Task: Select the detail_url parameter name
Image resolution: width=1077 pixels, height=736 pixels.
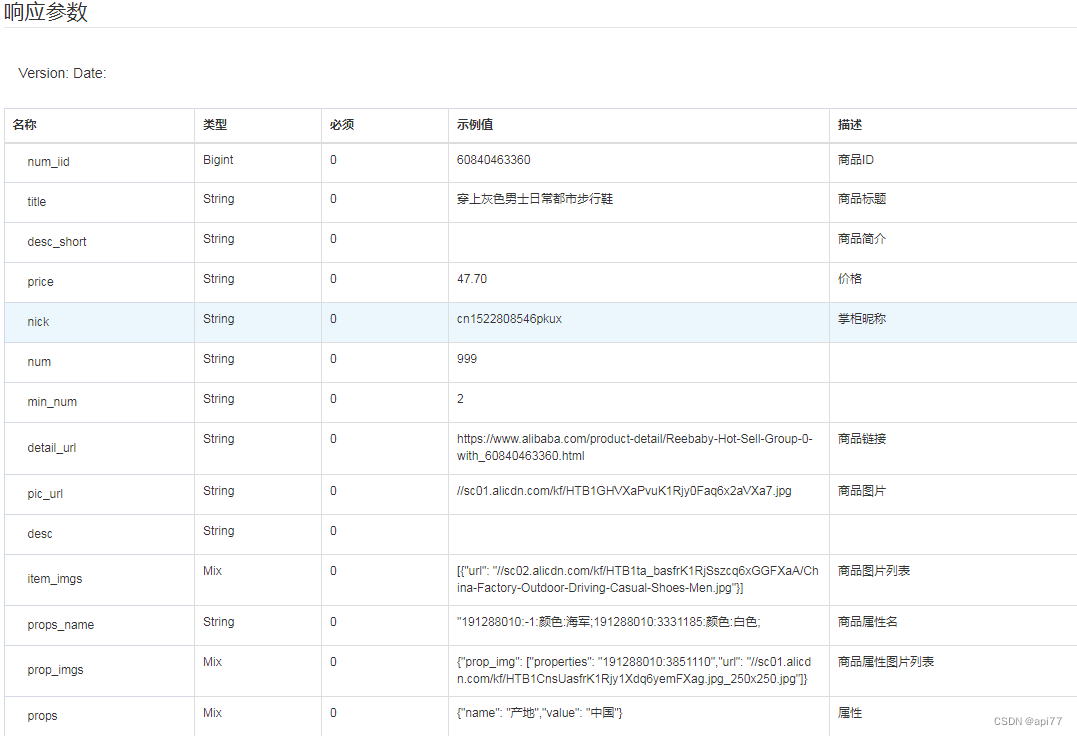Action: point(52,448)
